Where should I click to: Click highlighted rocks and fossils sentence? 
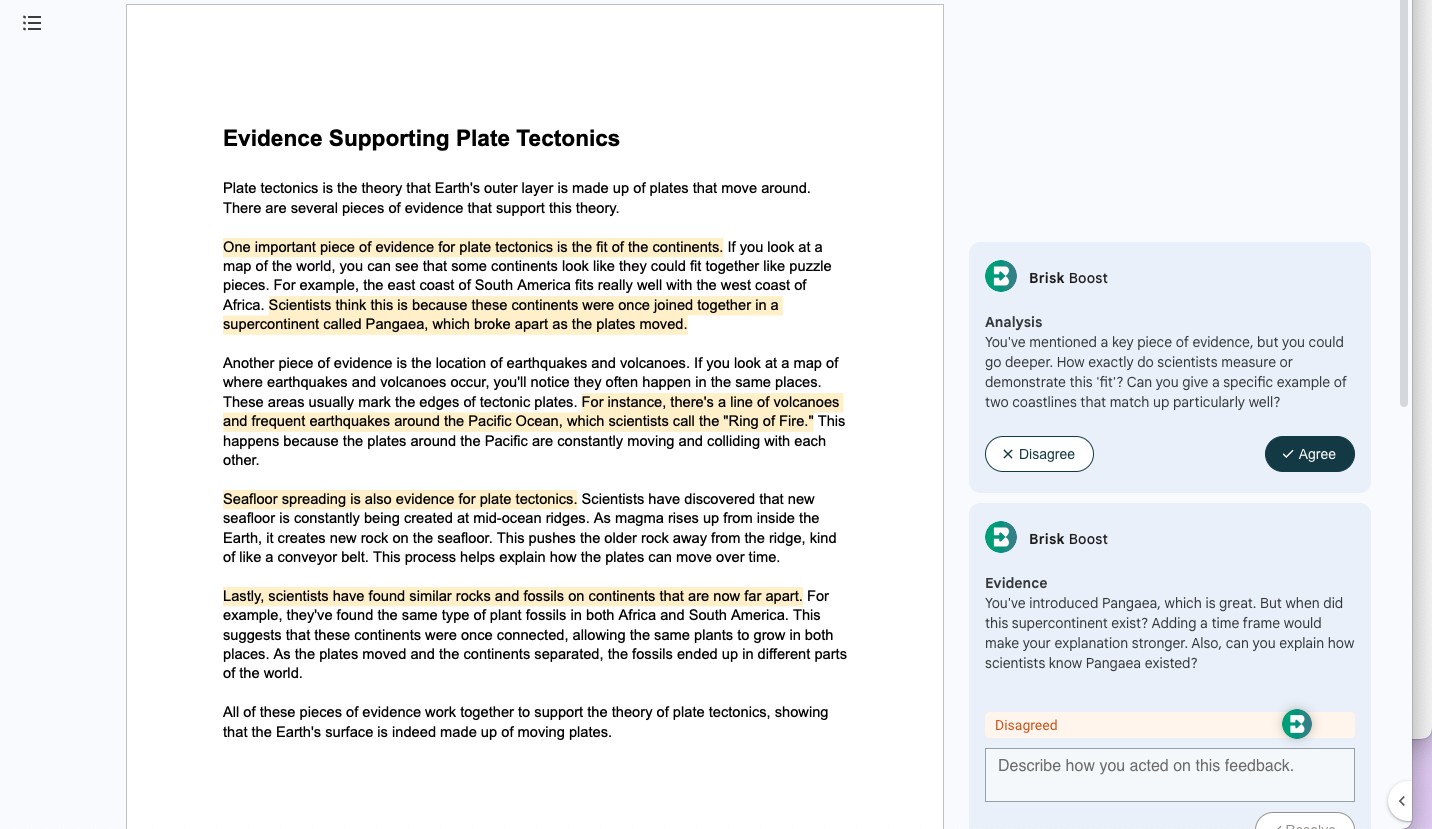[x=512, y=596]
